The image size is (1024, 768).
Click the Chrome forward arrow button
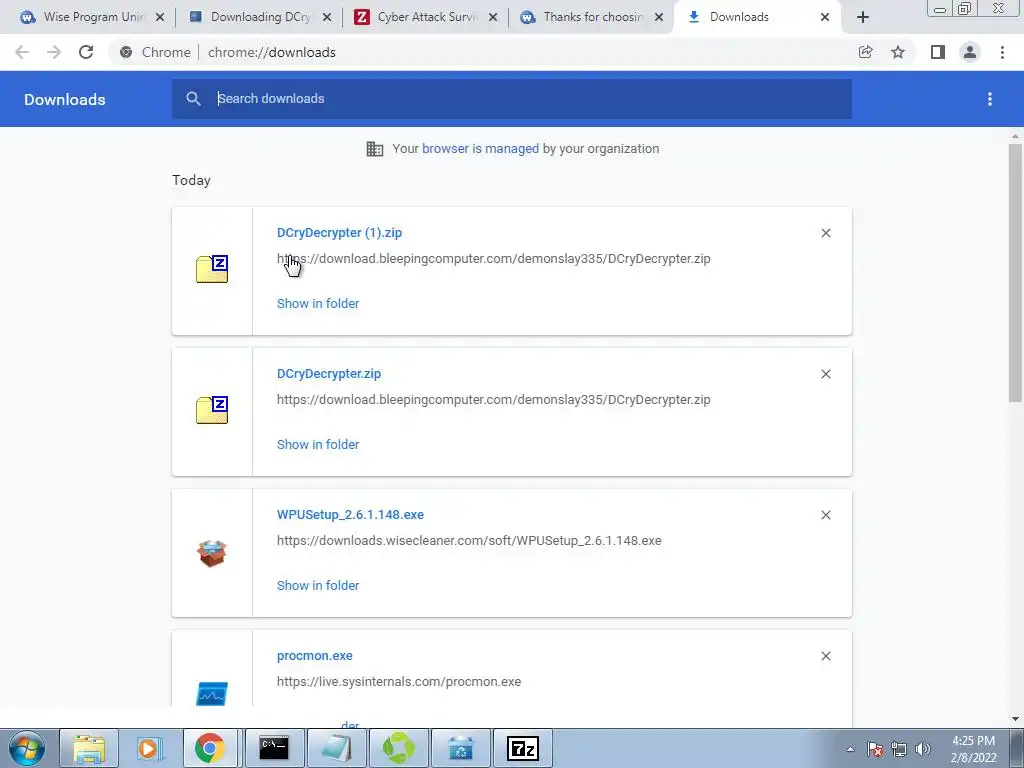pos(54,52)
